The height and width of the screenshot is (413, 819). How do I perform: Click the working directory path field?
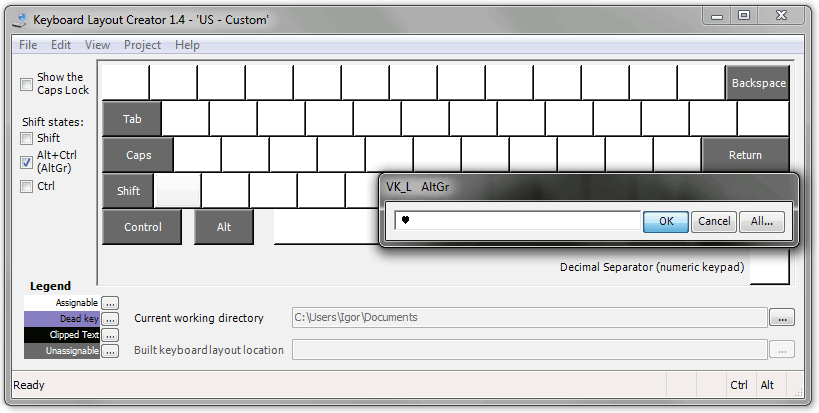[529, 317]
